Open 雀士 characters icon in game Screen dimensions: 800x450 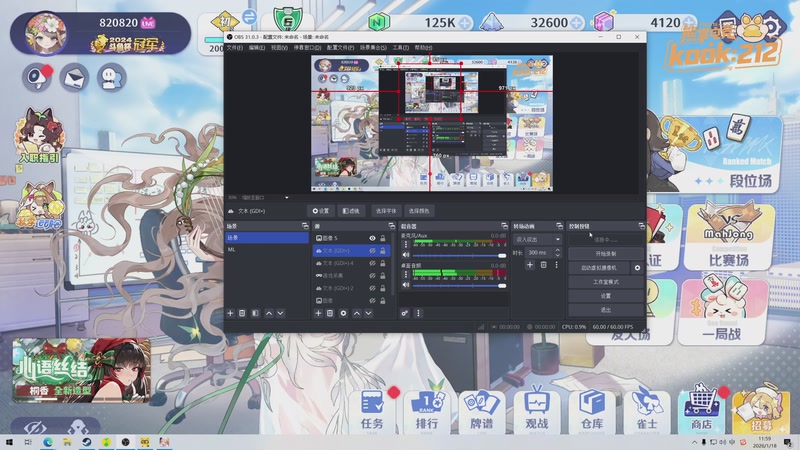[x=647, y=410]
